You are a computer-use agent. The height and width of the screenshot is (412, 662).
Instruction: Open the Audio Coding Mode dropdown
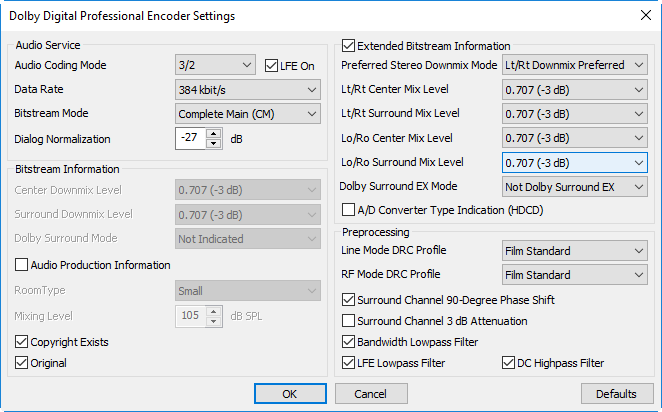[215, 65]
